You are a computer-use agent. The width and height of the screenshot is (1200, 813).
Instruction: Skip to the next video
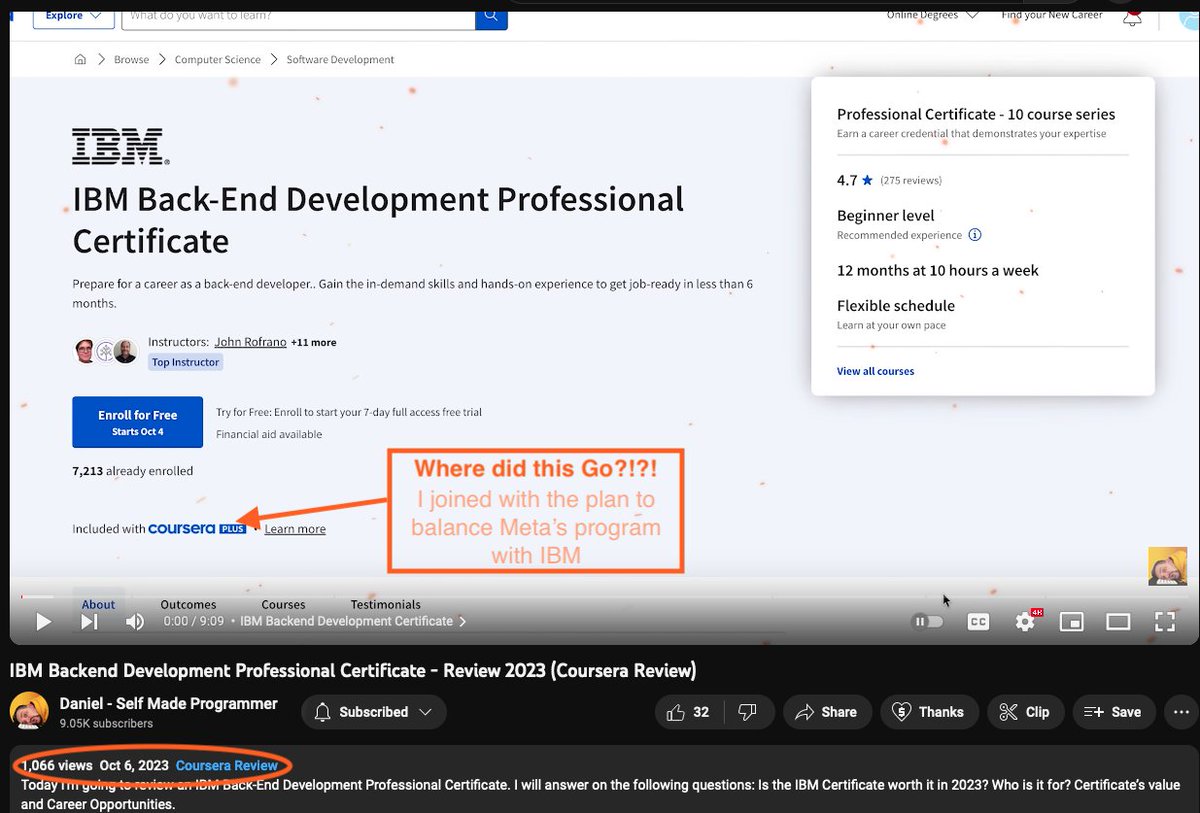click(89, 622)
